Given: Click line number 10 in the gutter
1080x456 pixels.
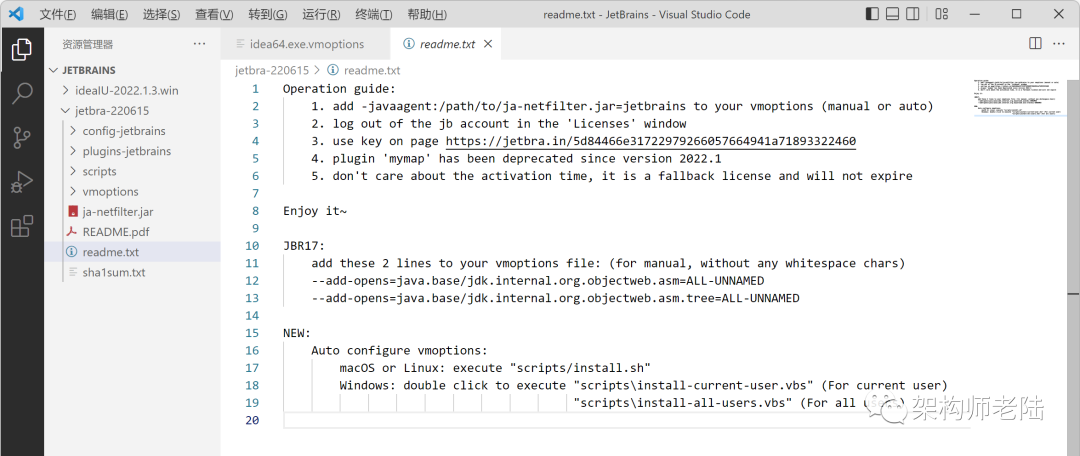Looking at the screenshot, I should (252, 246).
